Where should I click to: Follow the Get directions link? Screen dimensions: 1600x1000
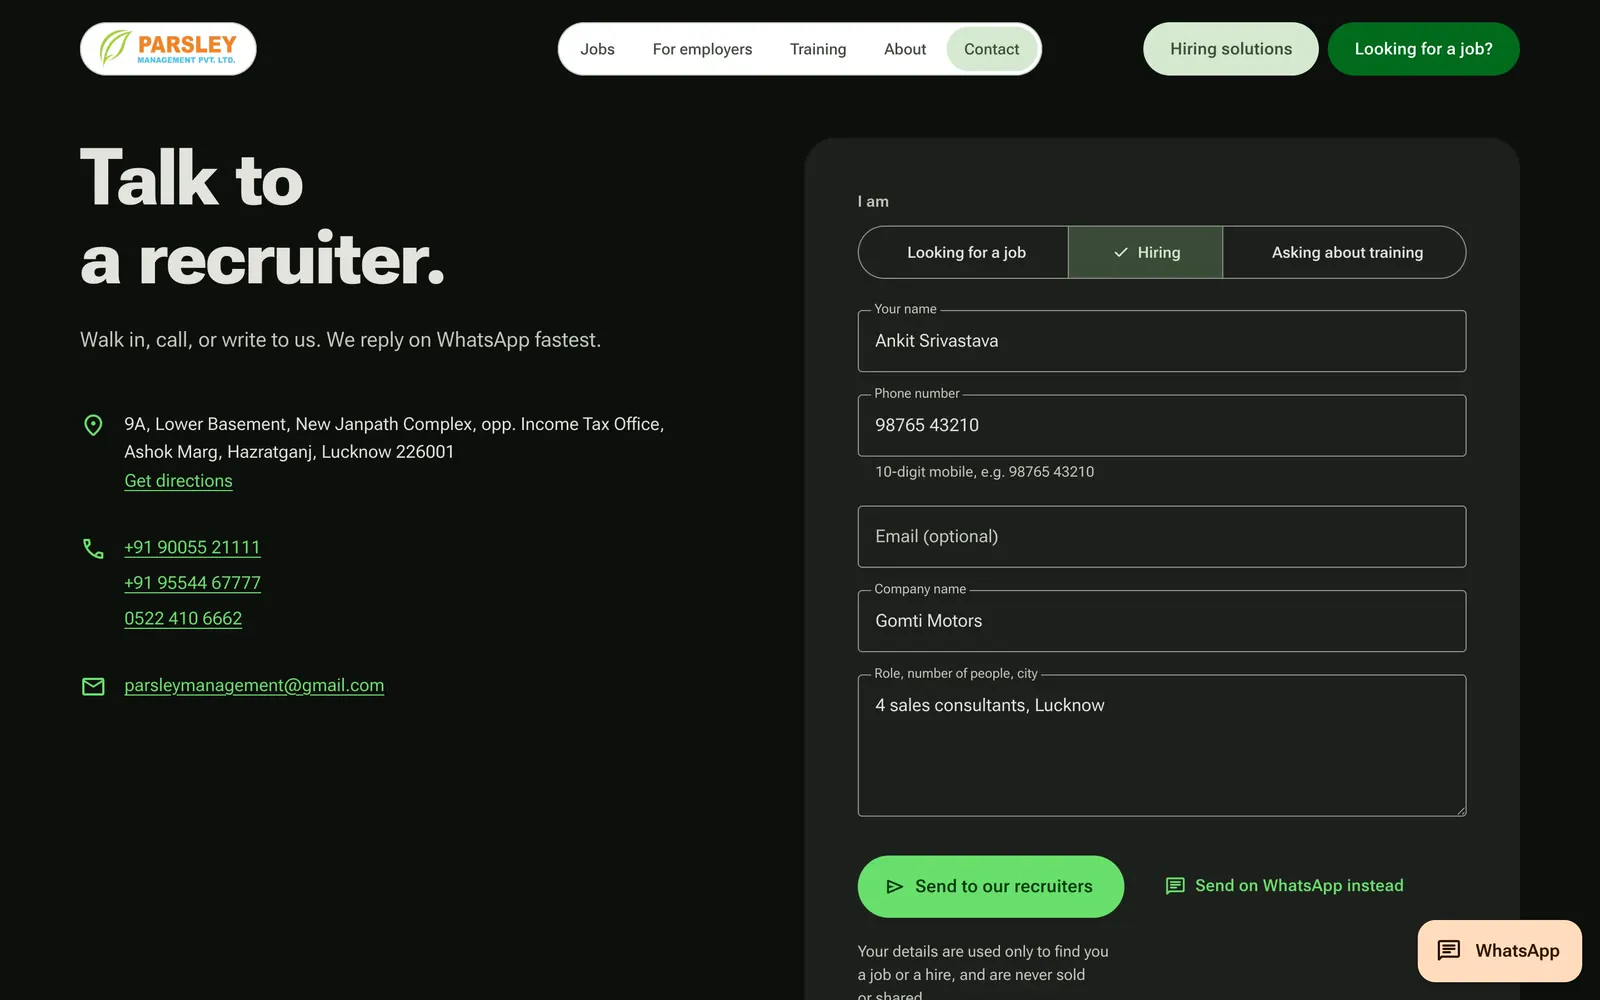[x=178, y=481]
